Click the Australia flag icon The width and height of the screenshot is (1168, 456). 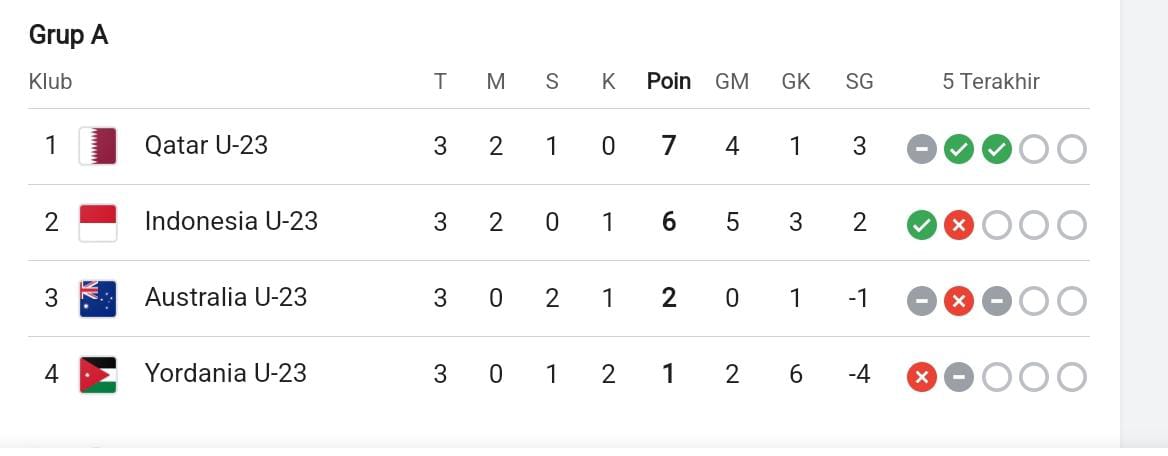click(x=98, y=298)
